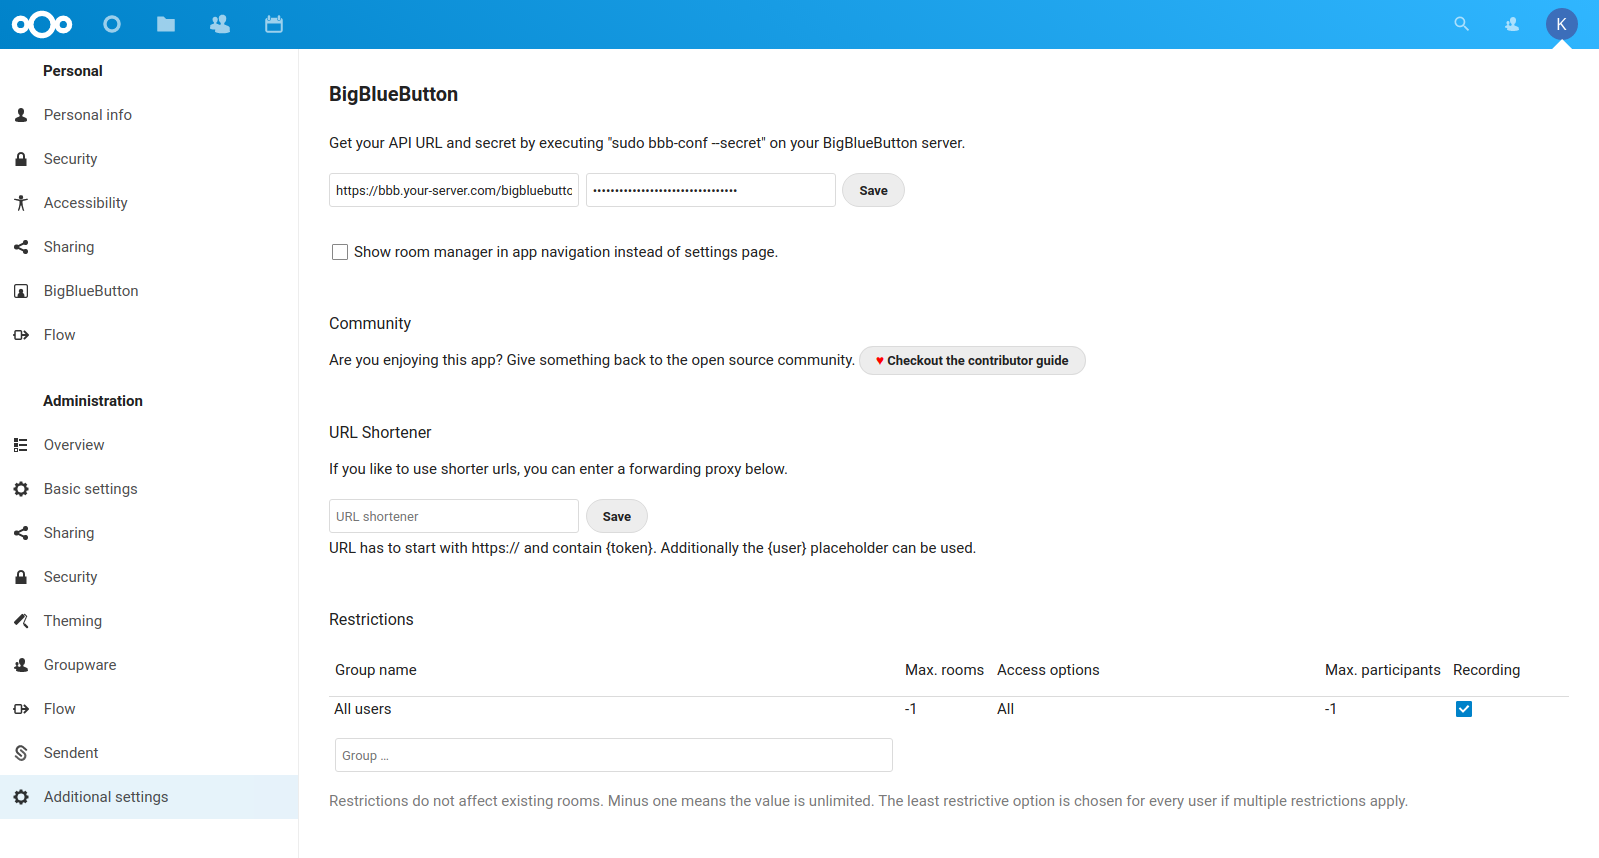Open Personal info settings

pos(88,115)
